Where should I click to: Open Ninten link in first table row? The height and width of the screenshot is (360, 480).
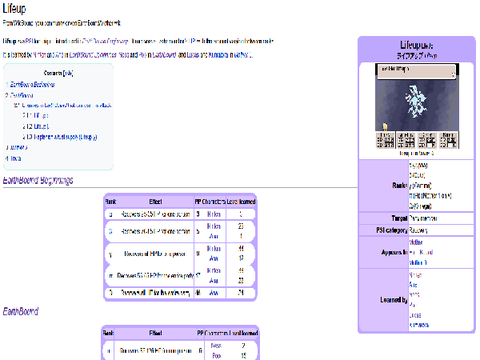click(x=214, y=214)
